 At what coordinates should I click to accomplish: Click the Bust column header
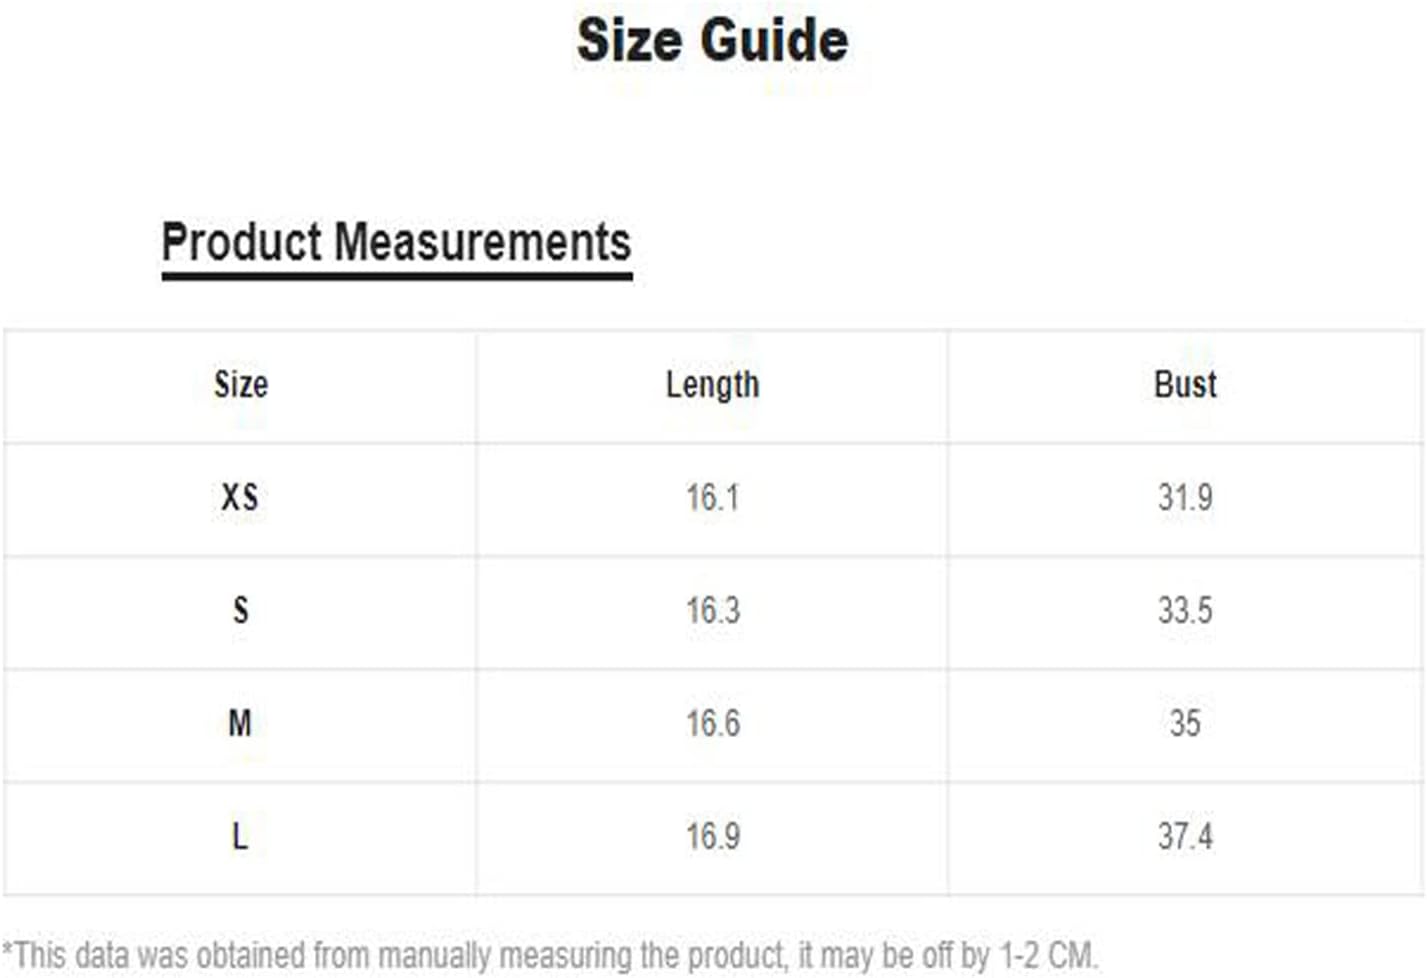tap(1185, 384)
